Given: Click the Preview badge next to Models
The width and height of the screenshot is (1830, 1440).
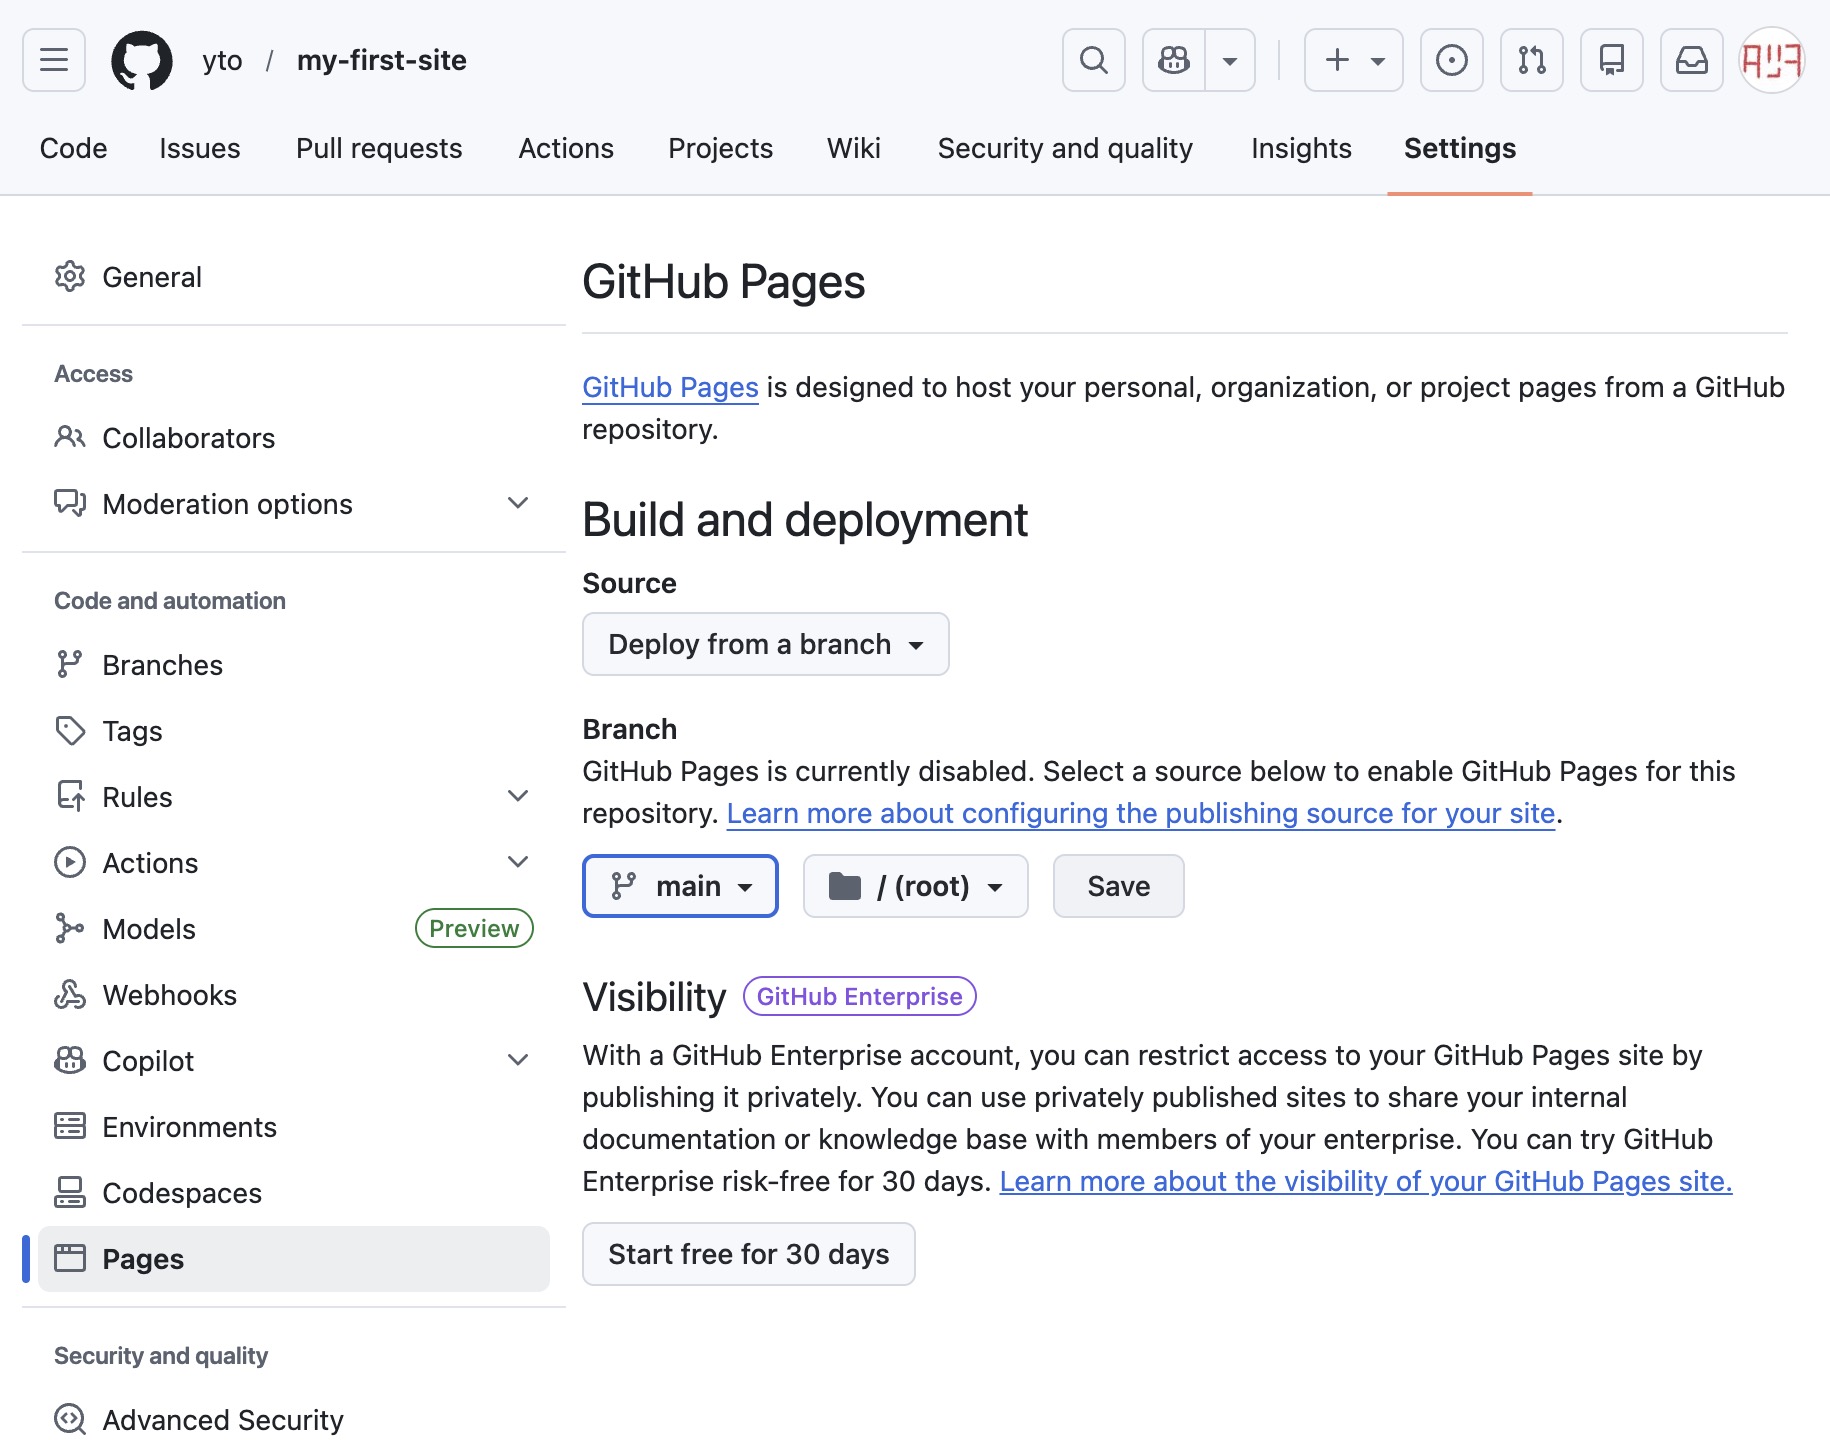Looking at the screenshot, I should point(474,928).
